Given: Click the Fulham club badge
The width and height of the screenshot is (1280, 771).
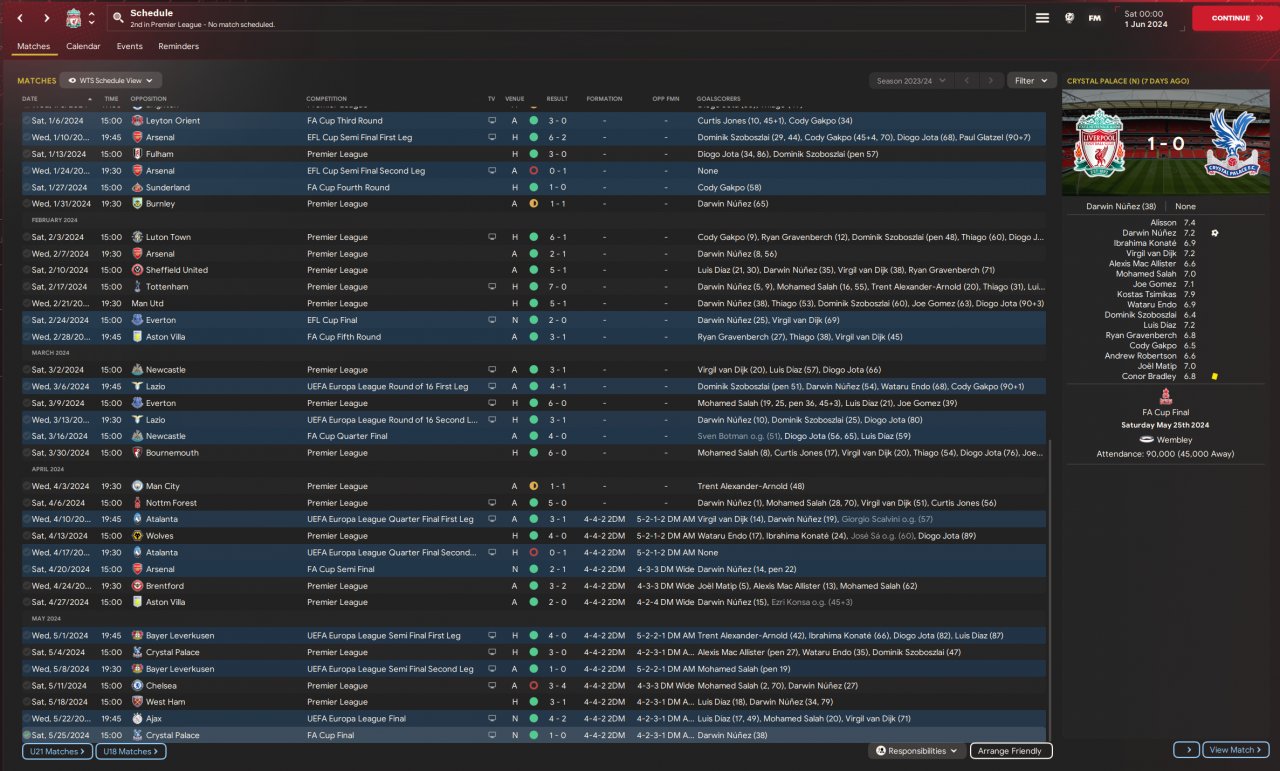Looking at the screenshot, I should coord(138,154).
